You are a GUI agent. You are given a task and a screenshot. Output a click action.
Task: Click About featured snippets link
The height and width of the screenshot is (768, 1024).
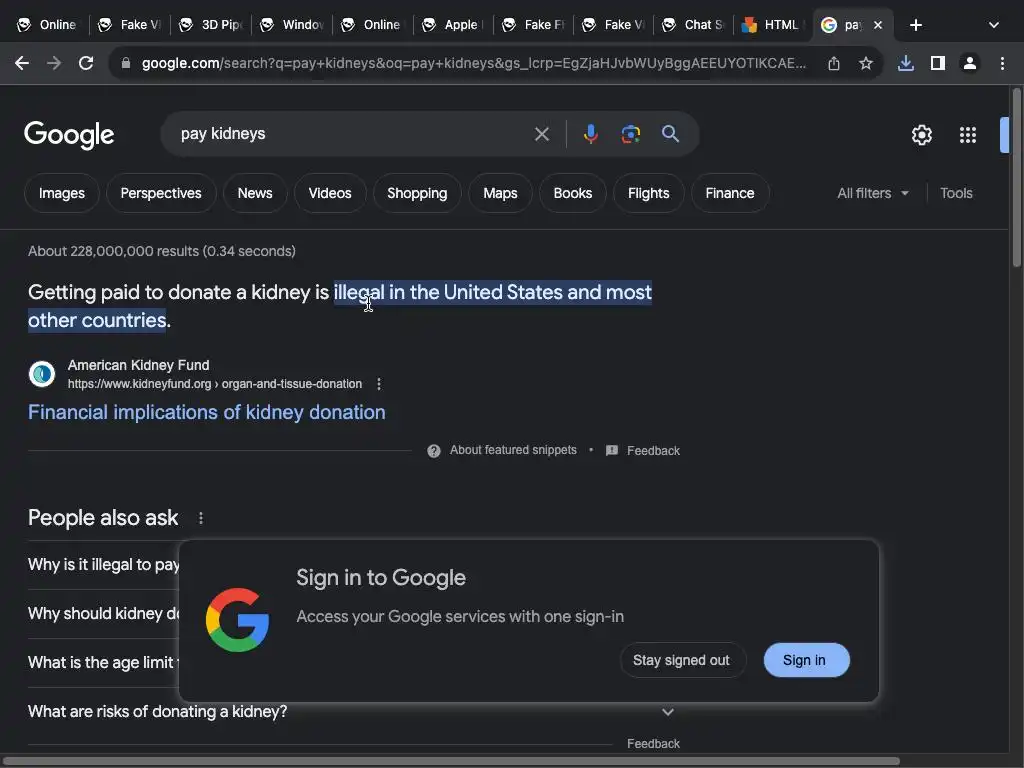513,451
